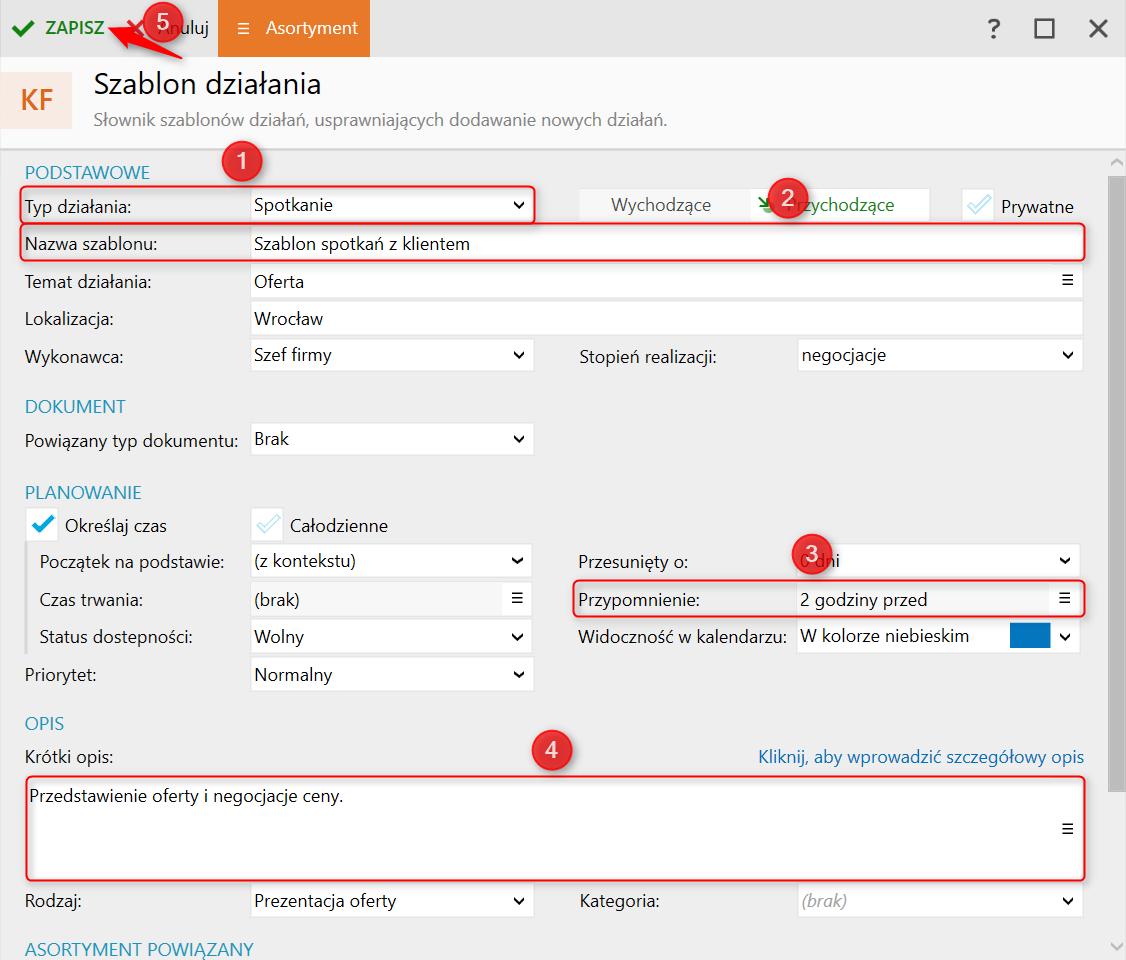Open the help question mark icon
Viewport: 1126px width, 960px height.
coord(993,29)
